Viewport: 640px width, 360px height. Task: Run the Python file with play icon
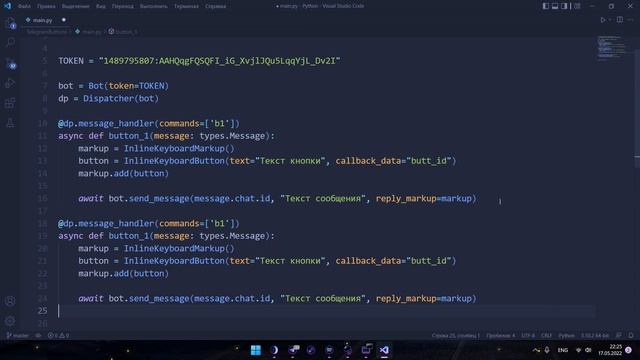pos(602,20)
